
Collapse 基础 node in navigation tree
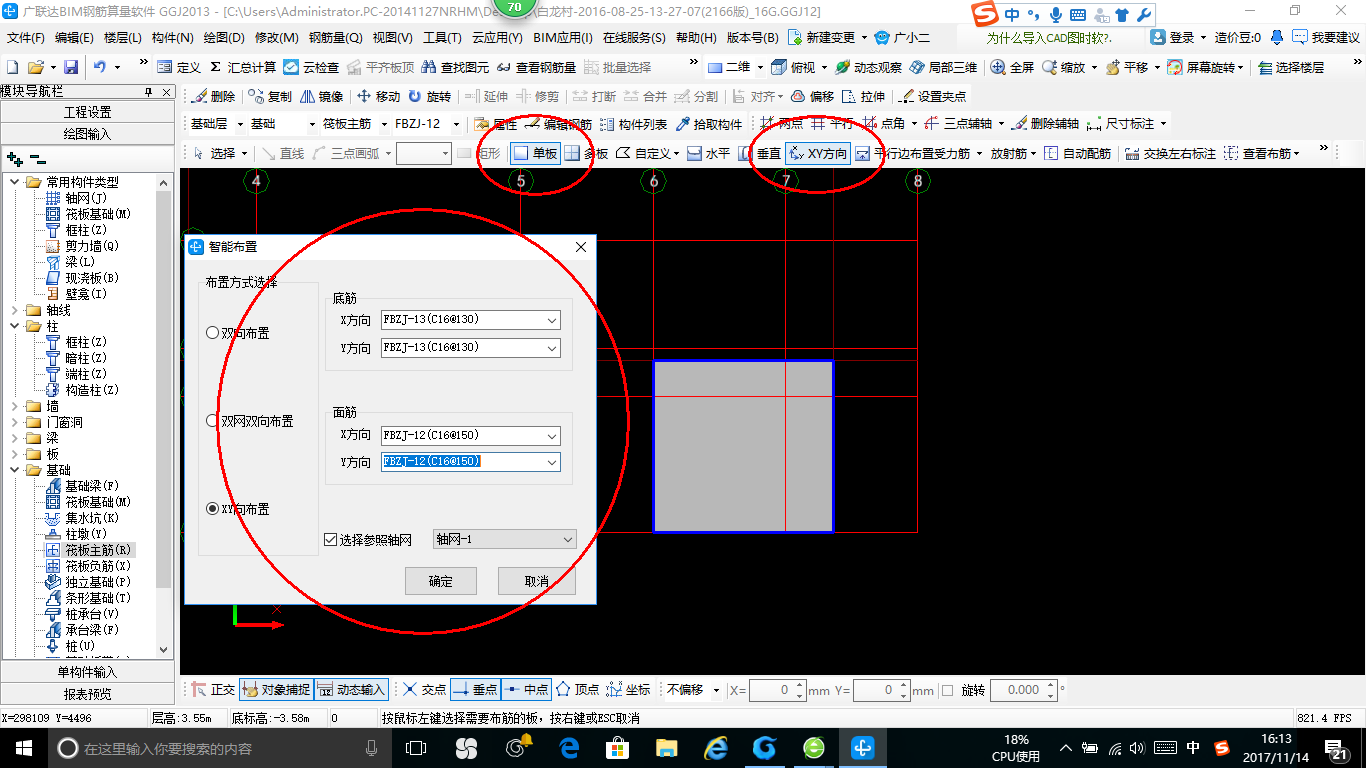point(14,470)
